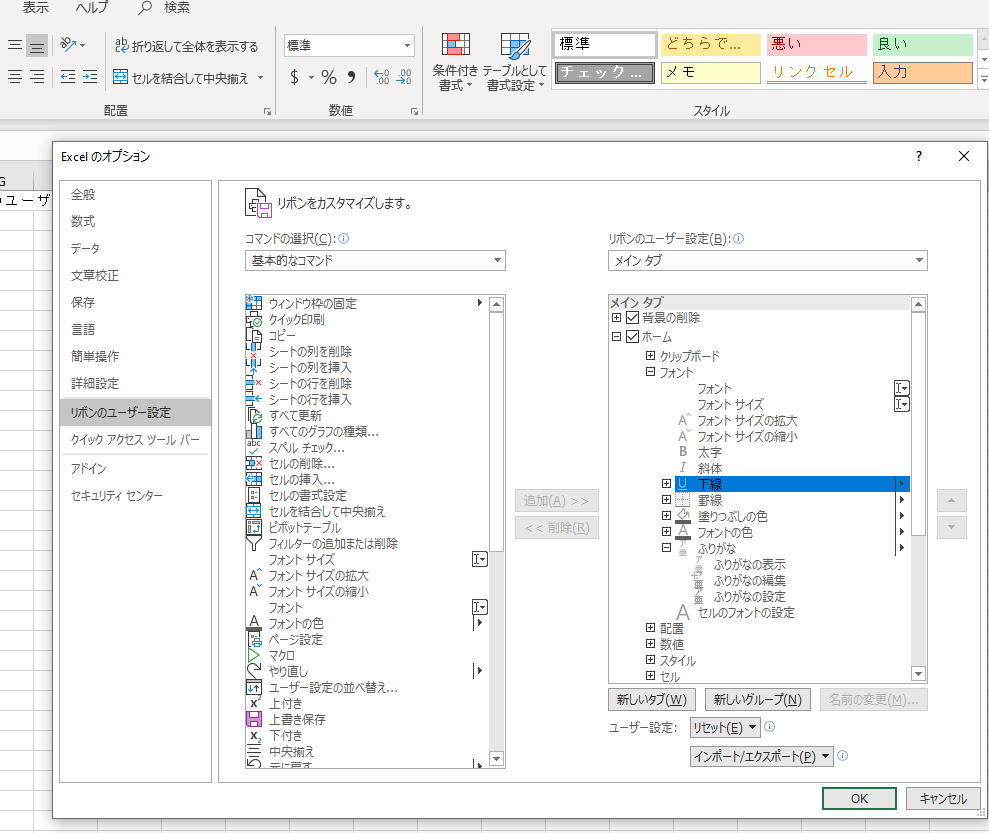Click merge and center cells in ribbon
Screen dimensions: 989x833
tap(181, 78)
